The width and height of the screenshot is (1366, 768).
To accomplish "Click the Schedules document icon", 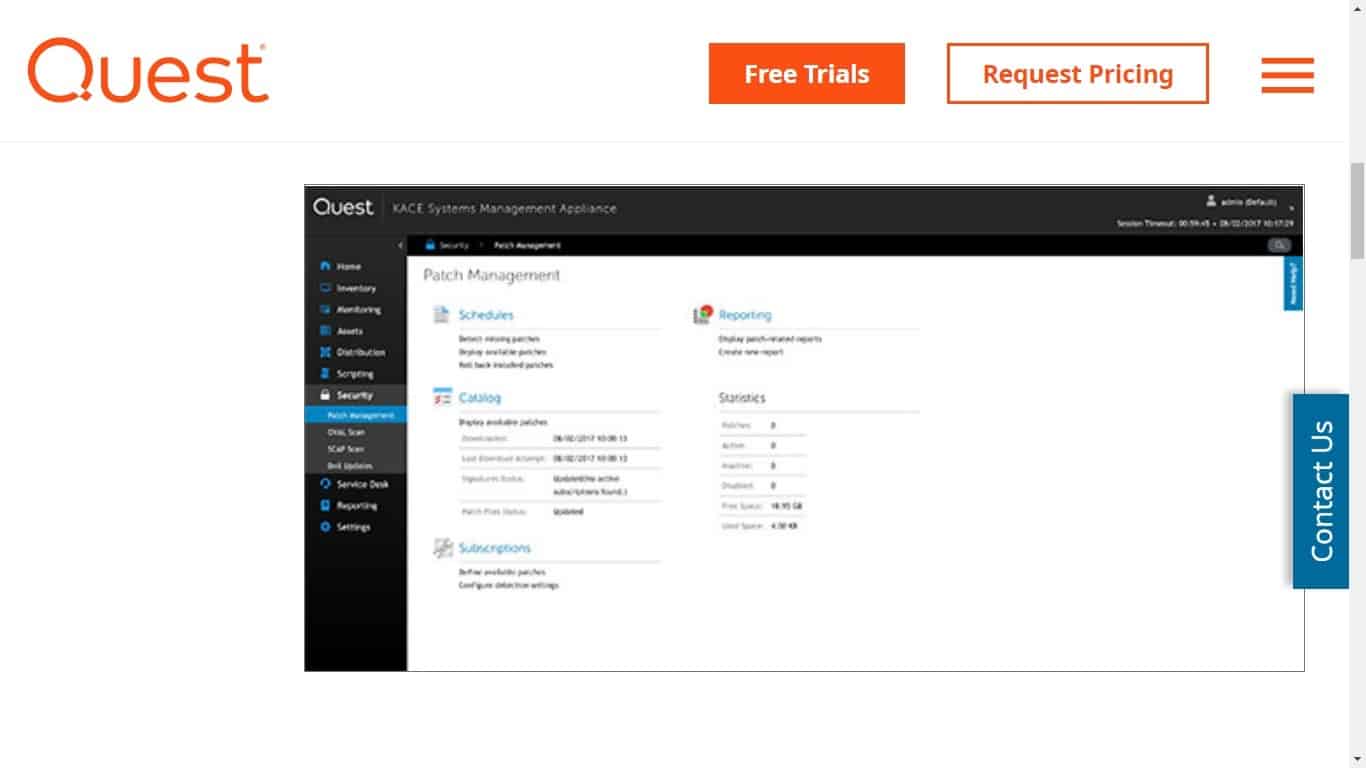I will click(441, 315).
